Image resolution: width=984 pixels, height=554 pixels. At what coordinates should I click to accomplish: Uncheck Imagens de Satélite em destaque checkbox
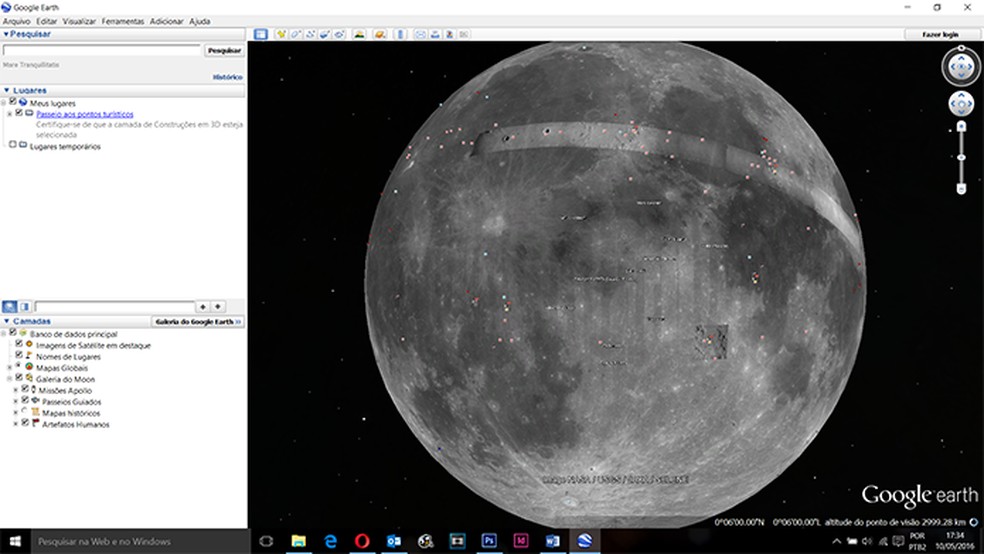pyautogui.click(x=19, y=344)
